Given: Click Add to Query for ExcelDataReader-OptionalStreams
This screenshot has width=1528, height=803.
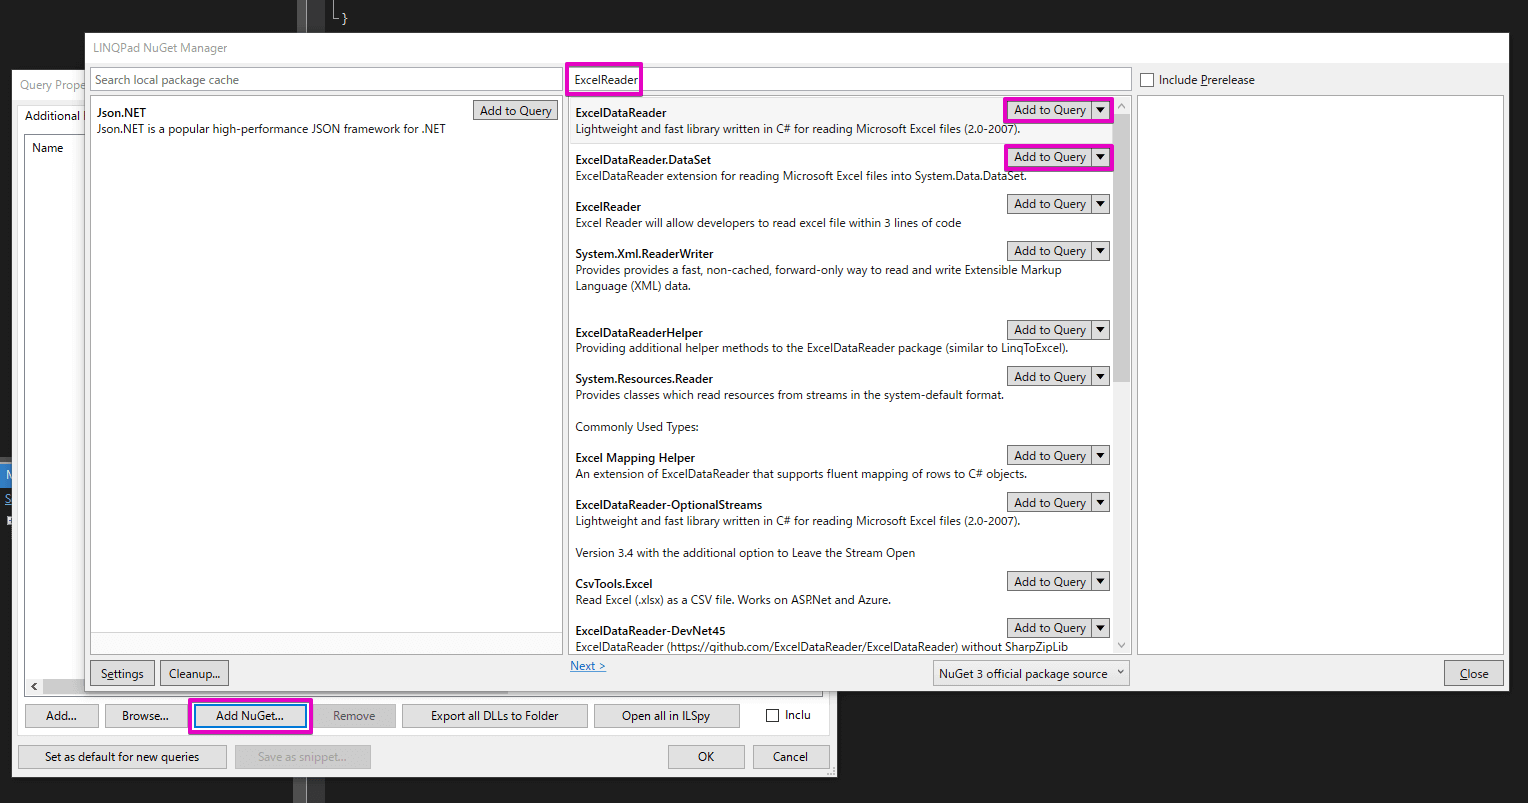Looking at the screenshot, I should point(1049,503).
